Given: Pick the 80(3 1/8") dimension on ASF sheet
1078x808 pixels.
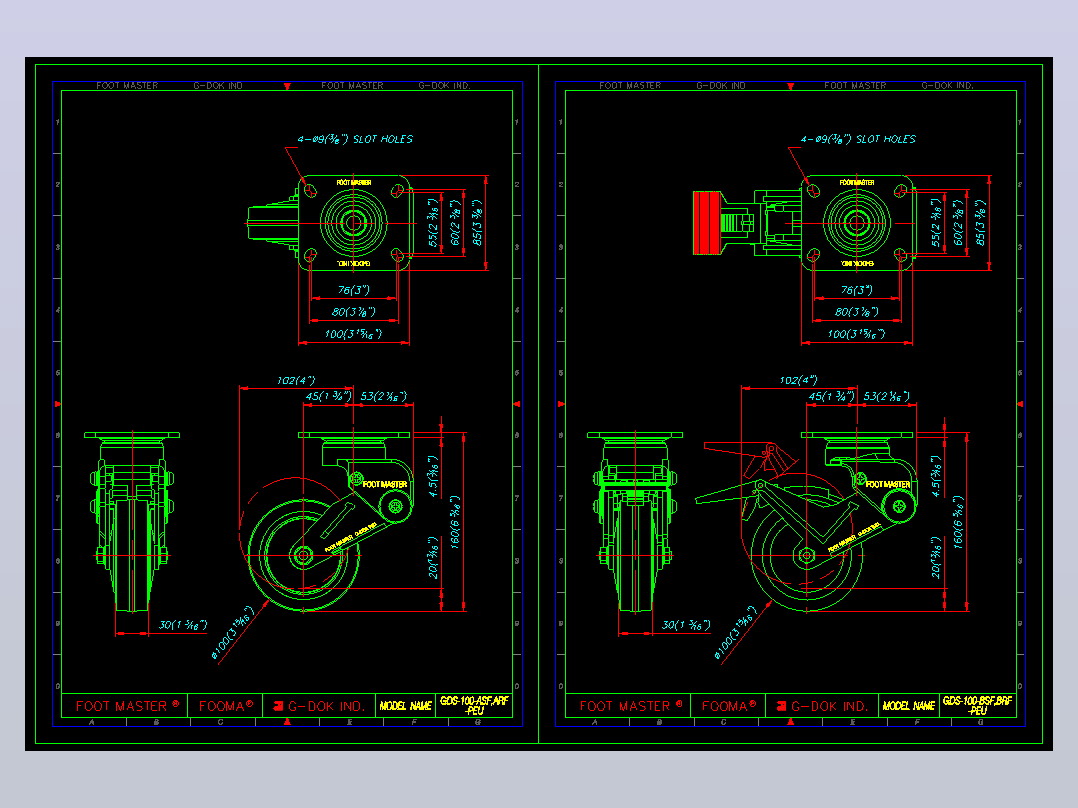Looking at the screenshot, I should 354,312.
